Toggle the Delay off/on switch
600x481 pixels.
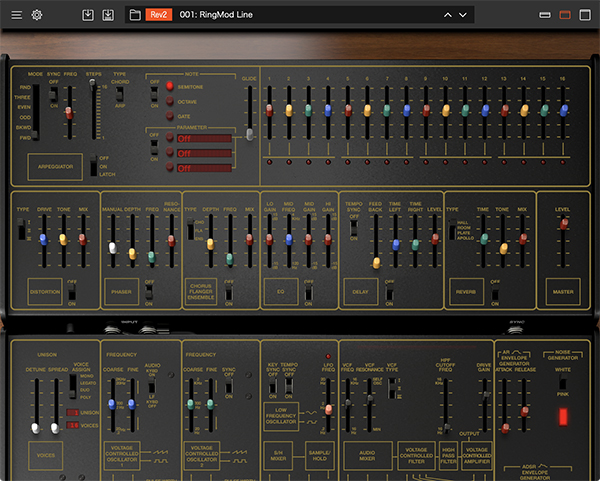click(x=389, y=292)
